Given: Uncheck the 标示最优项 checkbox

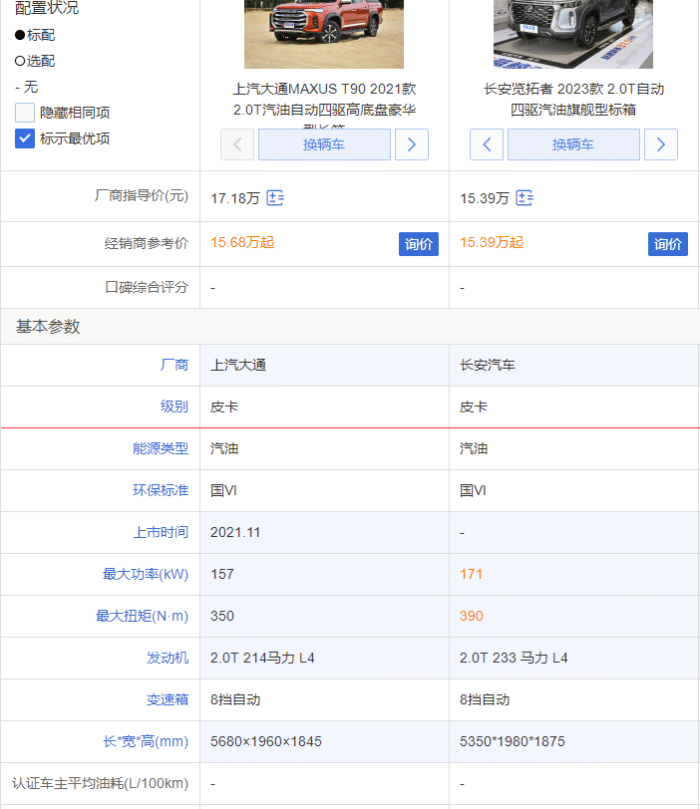Looking at the screenshot, I should (x=25, y=138).
